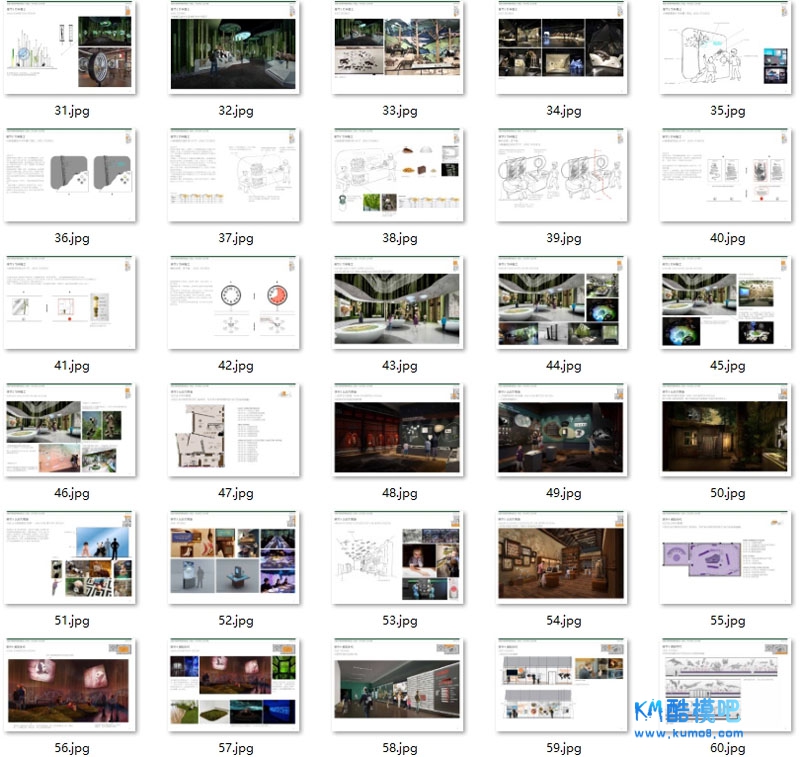
Task: Open thumbnail of 32.jpg forest scene
Action: (234, 50)
